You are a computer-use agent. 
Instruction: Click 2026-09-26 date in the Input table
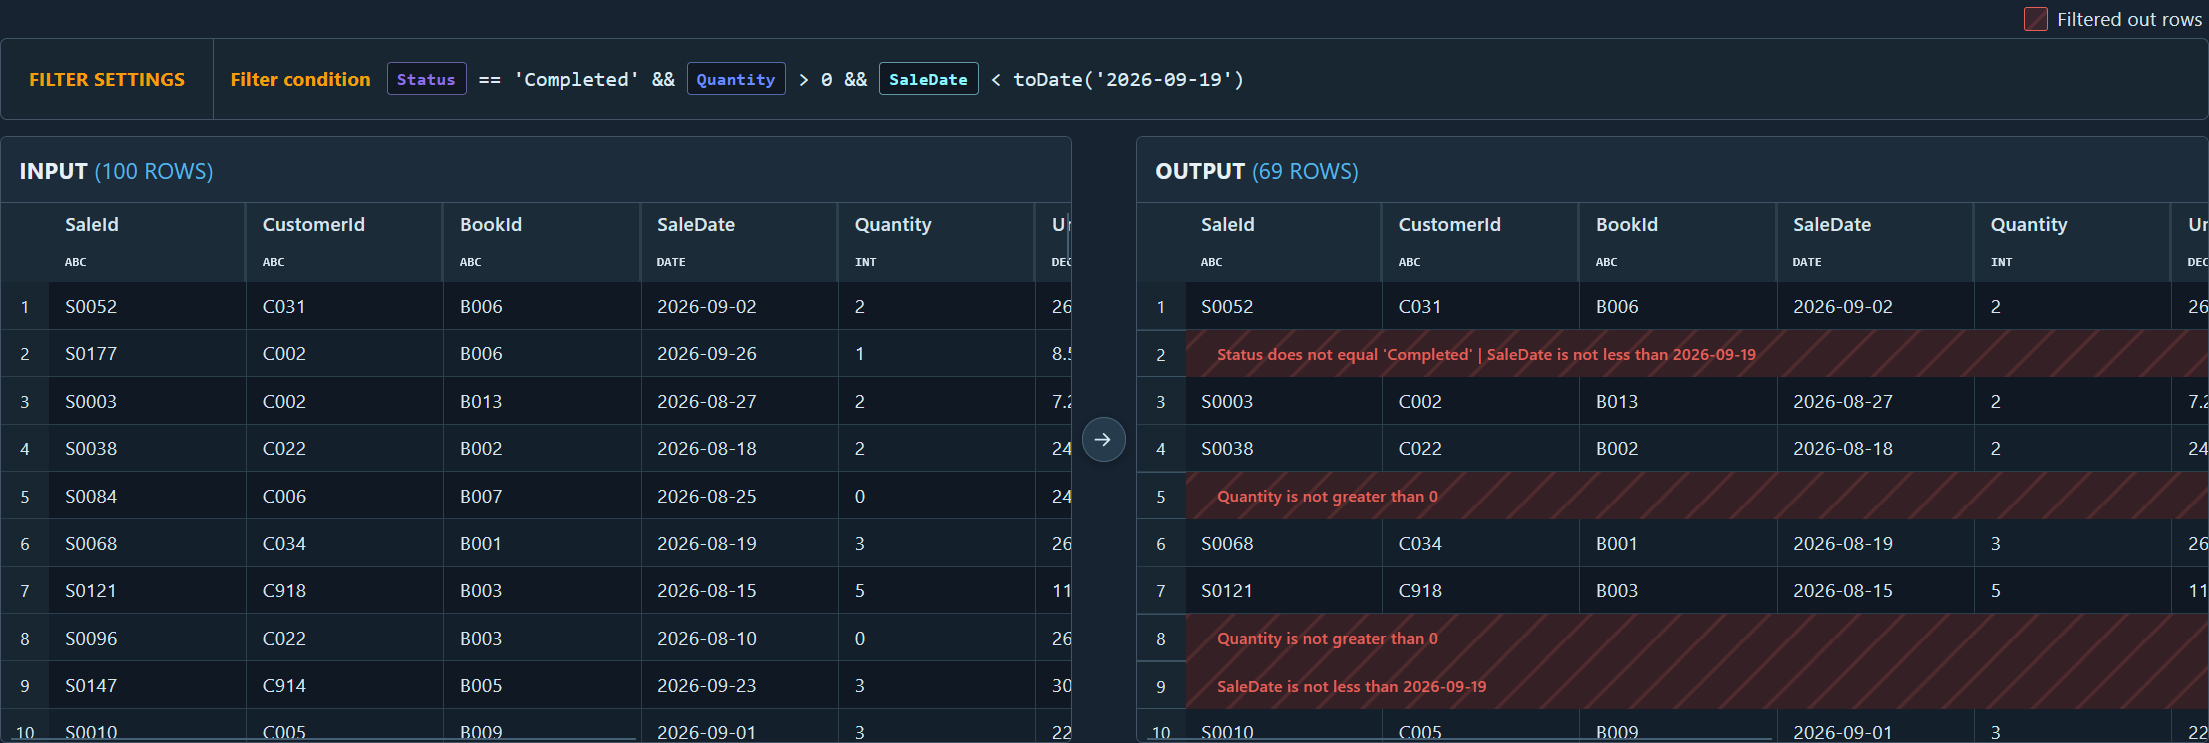pyautogui.click(x=707, y=353)
